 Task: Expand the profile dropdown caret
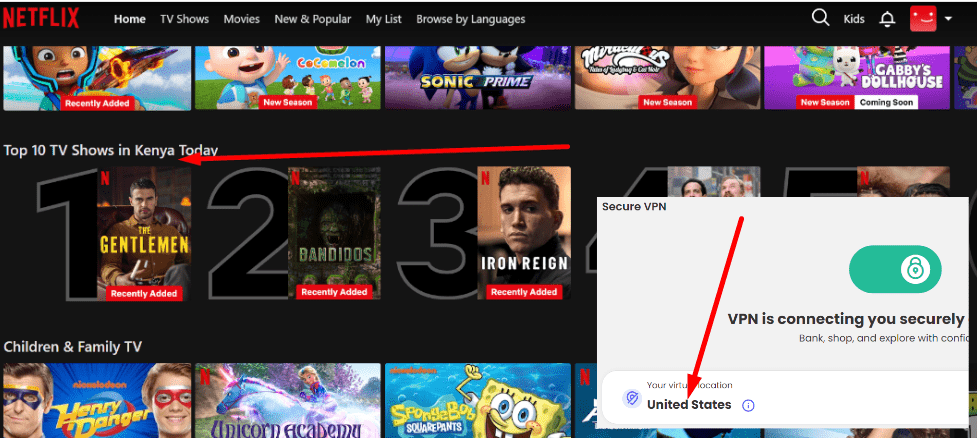coord(948,19)
